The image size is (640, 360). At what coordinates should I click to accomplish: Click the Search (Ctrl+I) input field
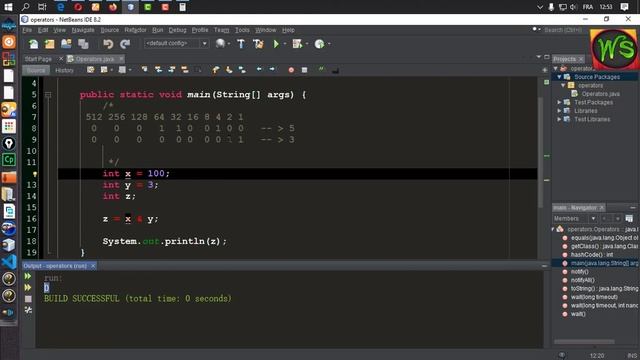[563, 30]
